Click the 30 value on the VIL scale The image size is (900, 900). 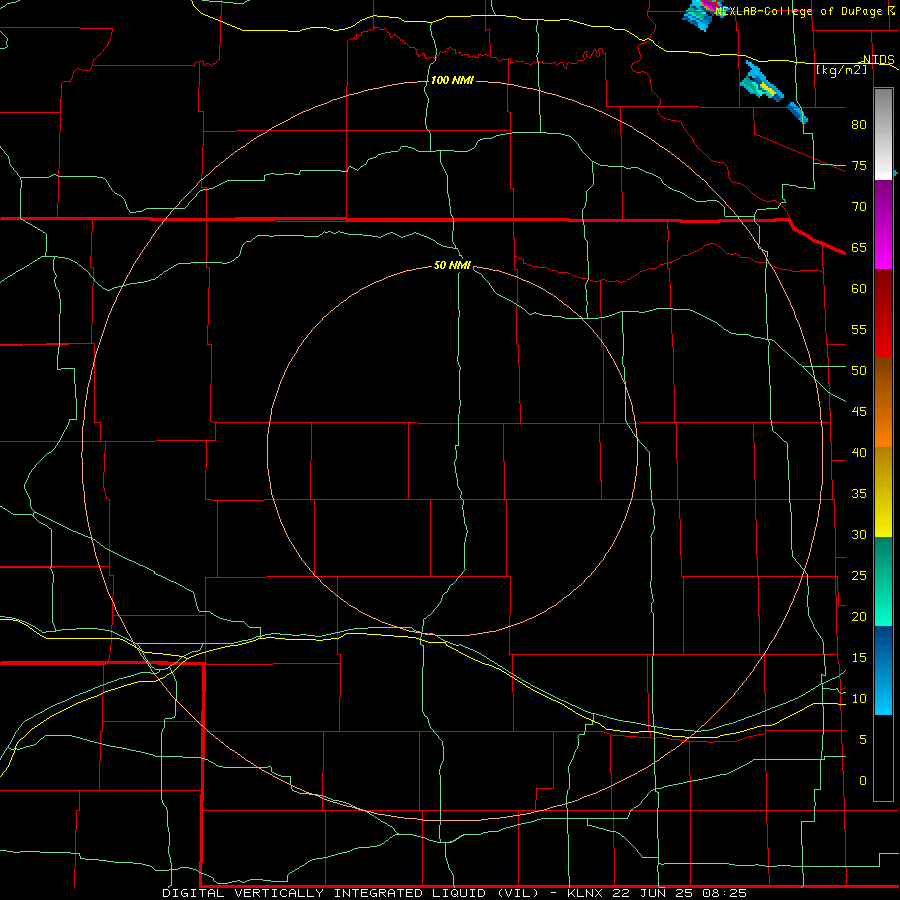[x=859, y=535]
